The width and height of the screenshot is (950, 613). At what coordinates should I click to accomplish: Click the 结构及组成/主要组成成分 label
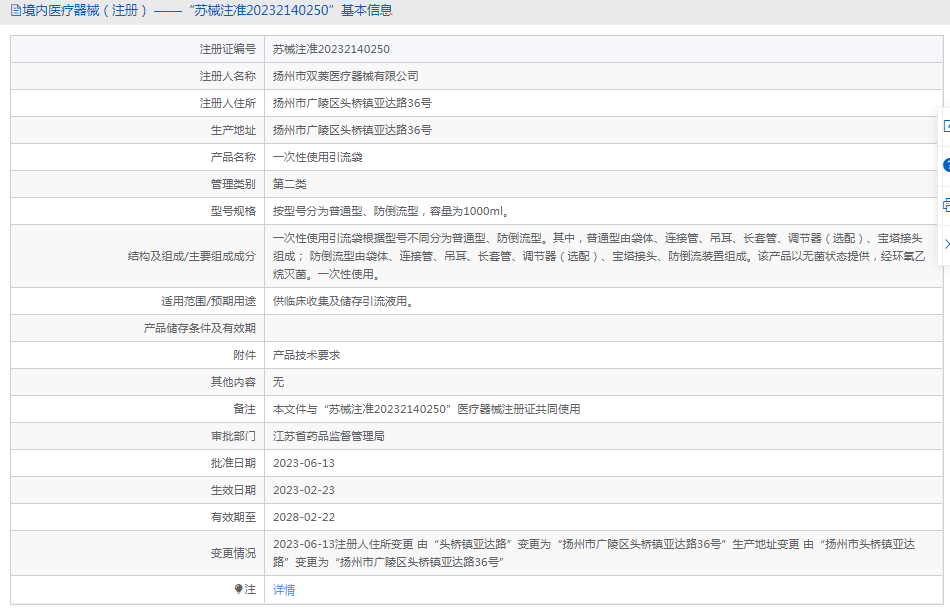tap(191, 256)
